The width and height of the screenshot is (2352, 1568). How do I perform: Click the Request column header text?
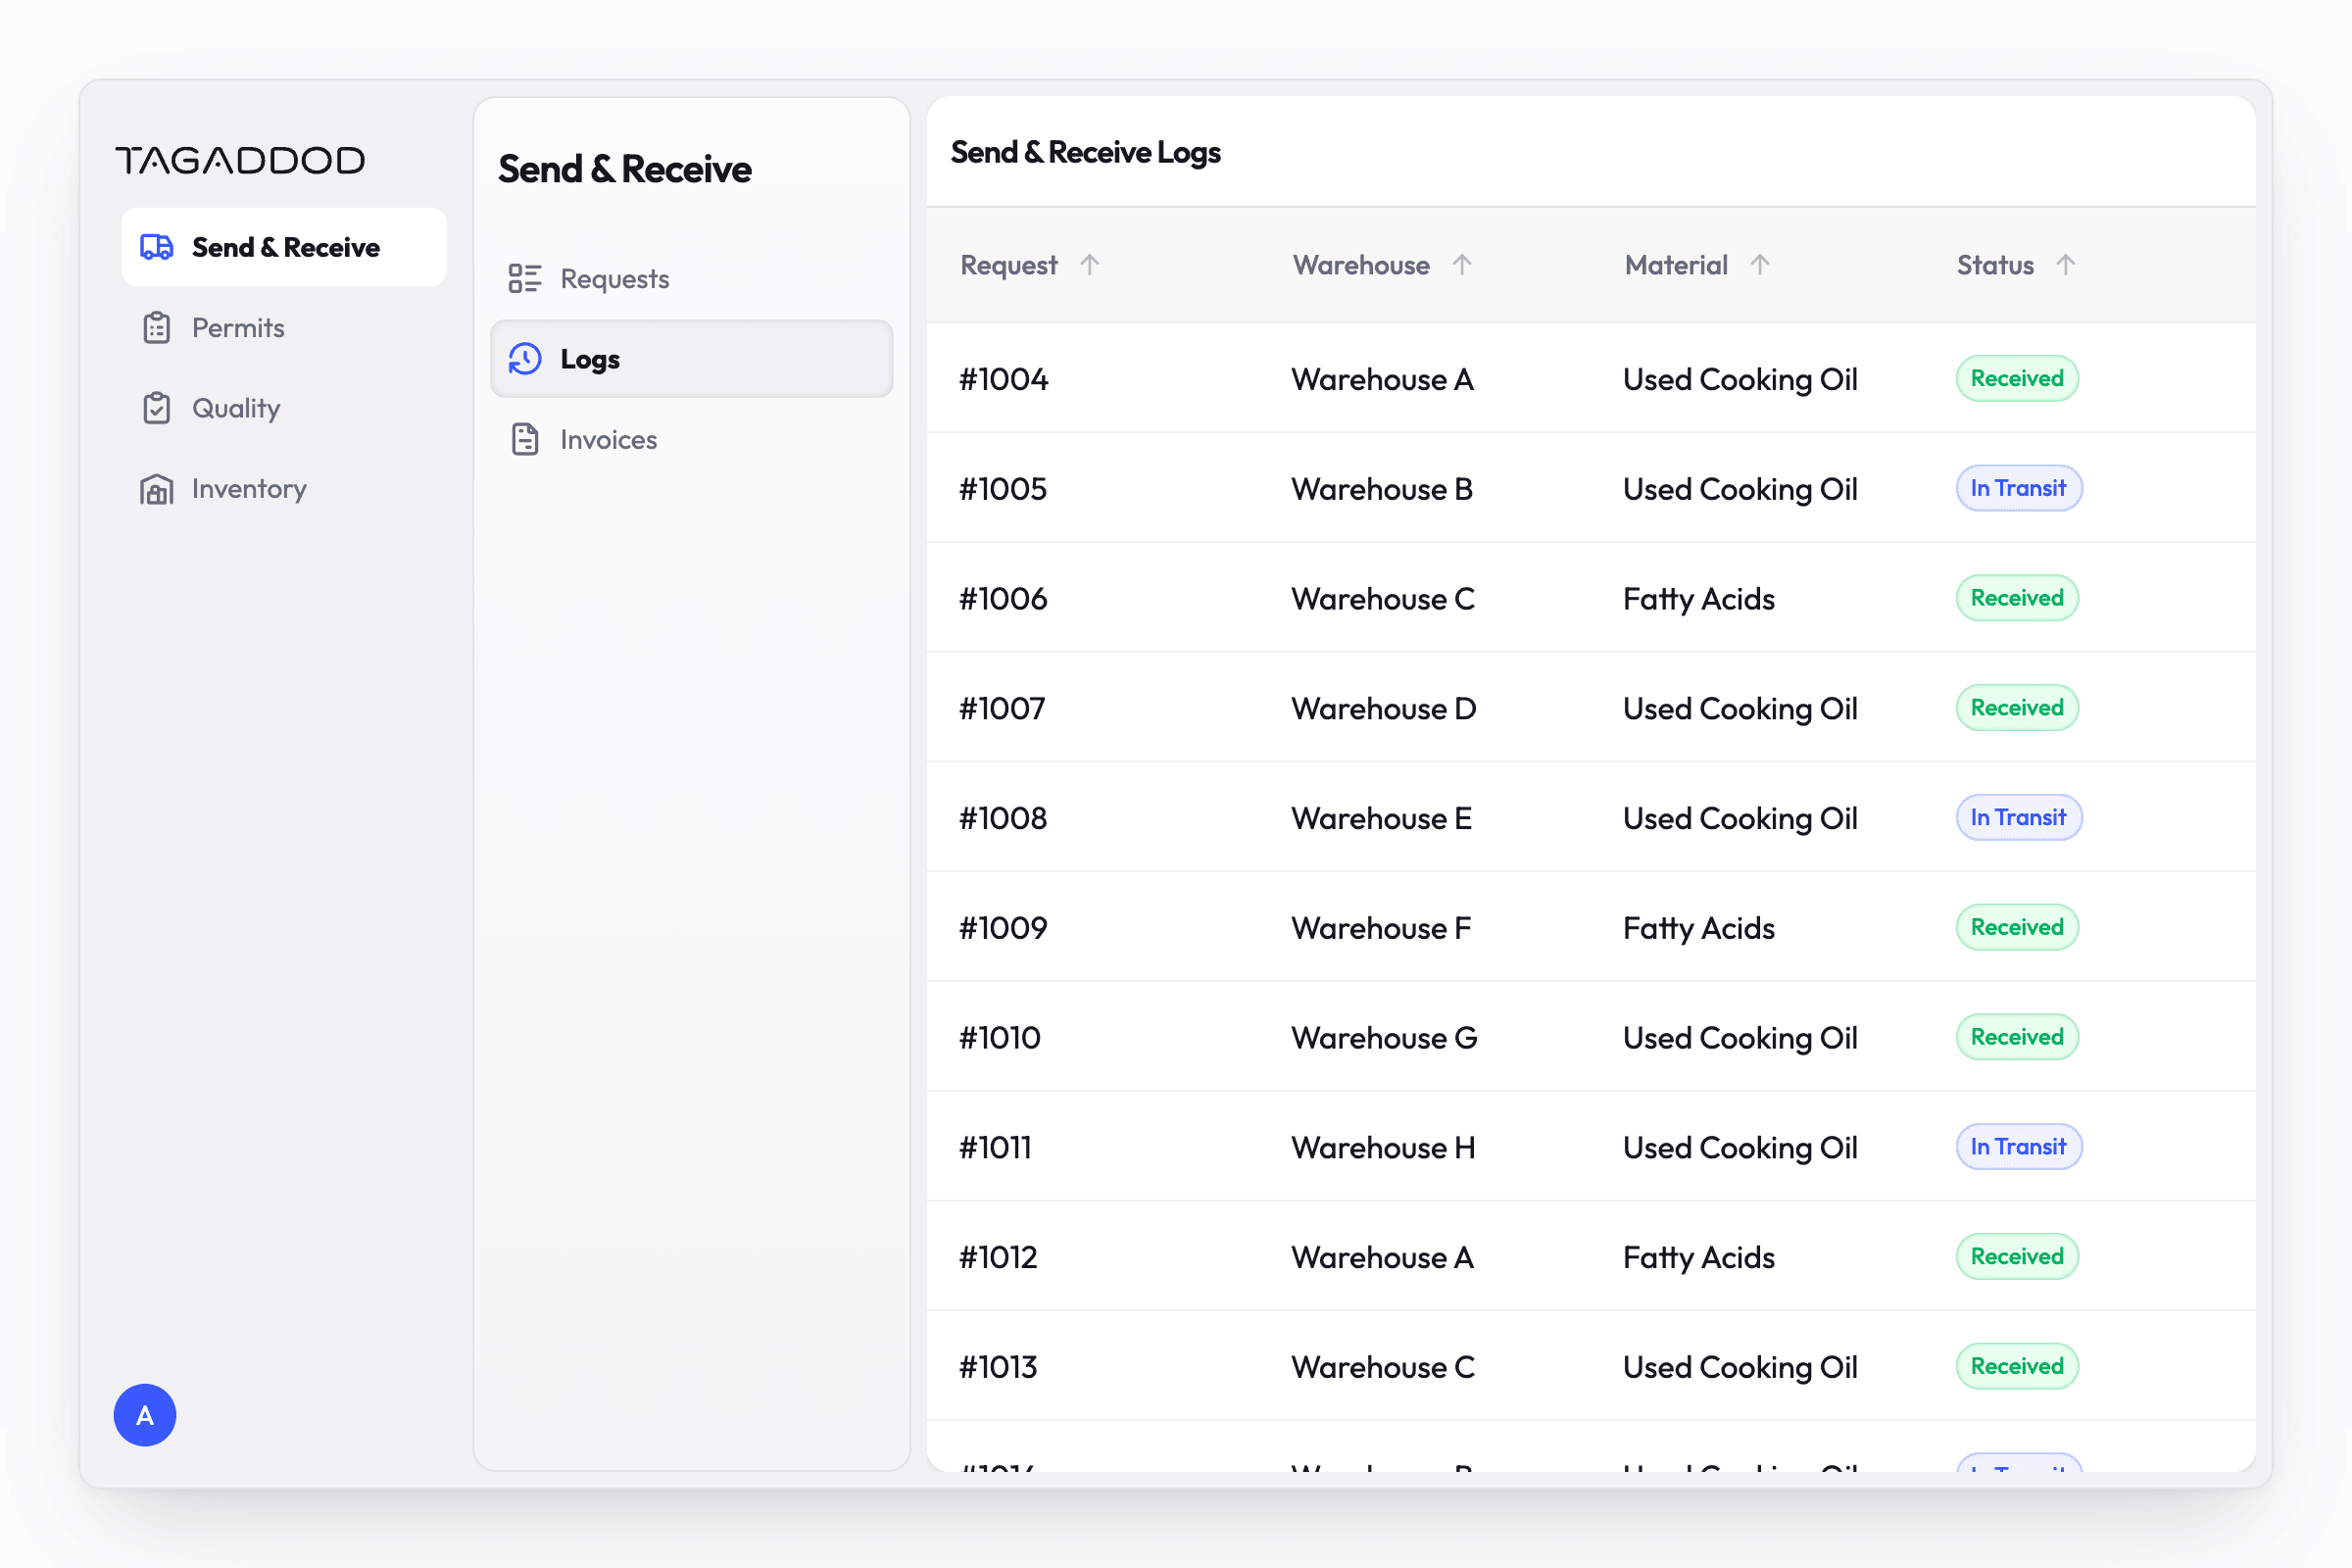tap(1008, 265)
